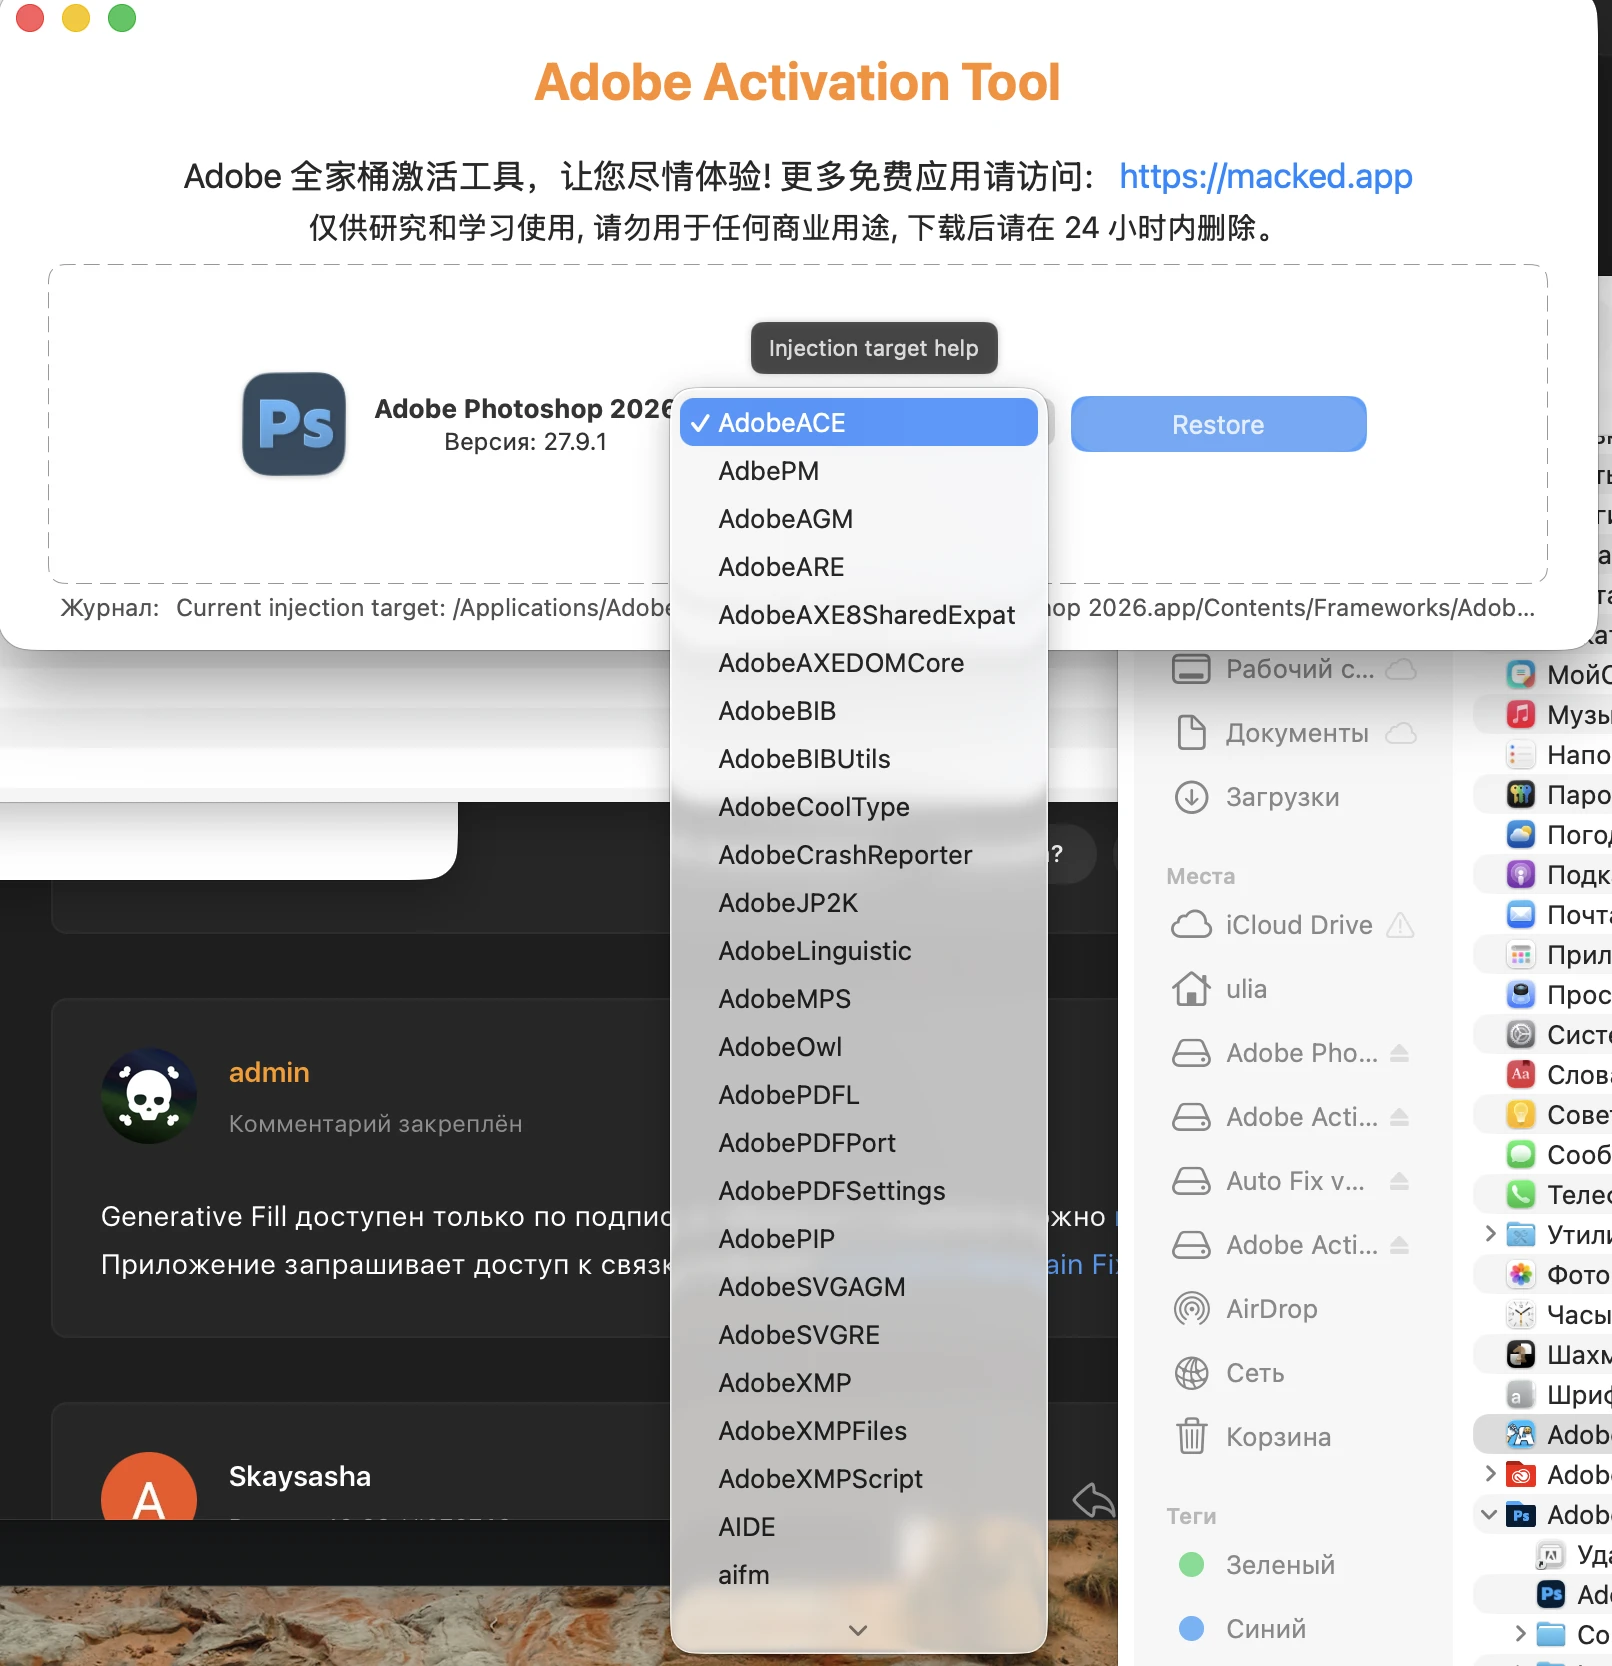Screen dimensions: 1612x1666
Task: Select AdbePM from the injection target list
Action: click(x=859, y=471)
